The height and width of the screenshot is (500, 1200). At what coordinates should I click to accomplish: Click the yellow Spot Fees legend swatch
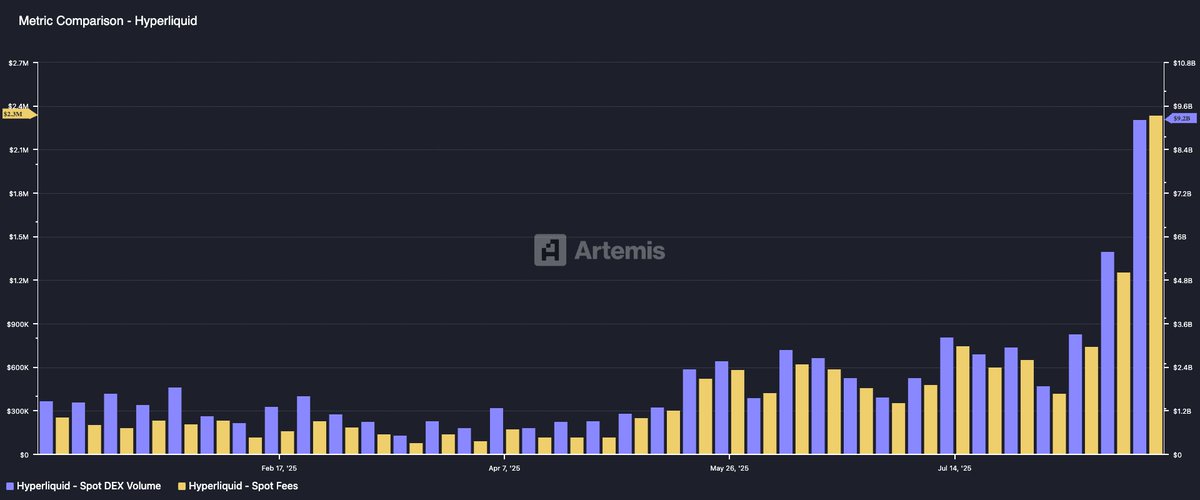click(182, 486)
